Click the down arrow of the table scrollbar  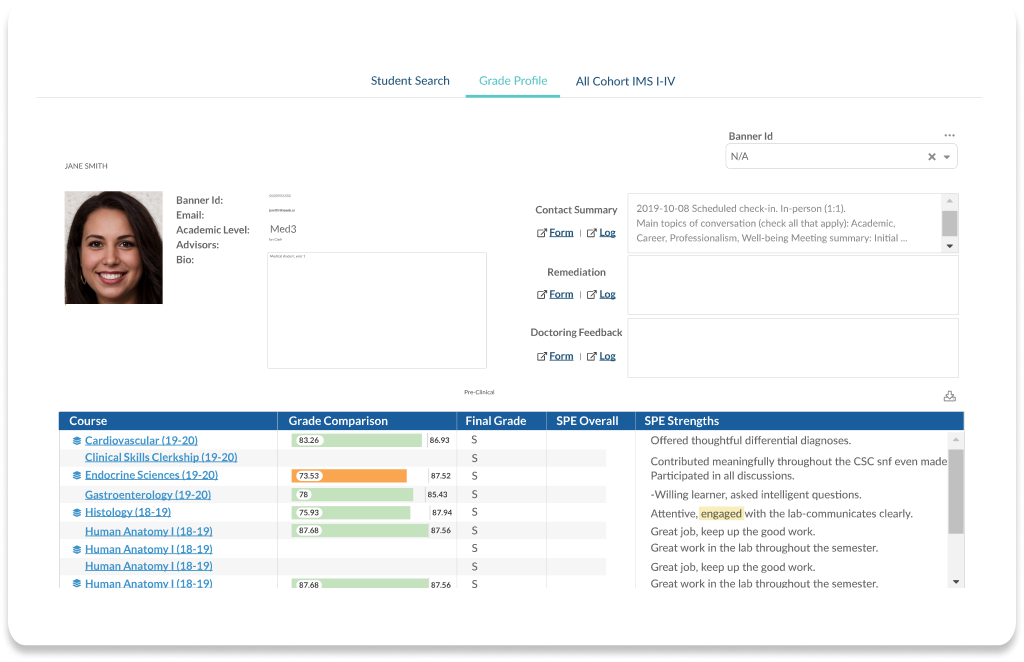pos(956,581)
